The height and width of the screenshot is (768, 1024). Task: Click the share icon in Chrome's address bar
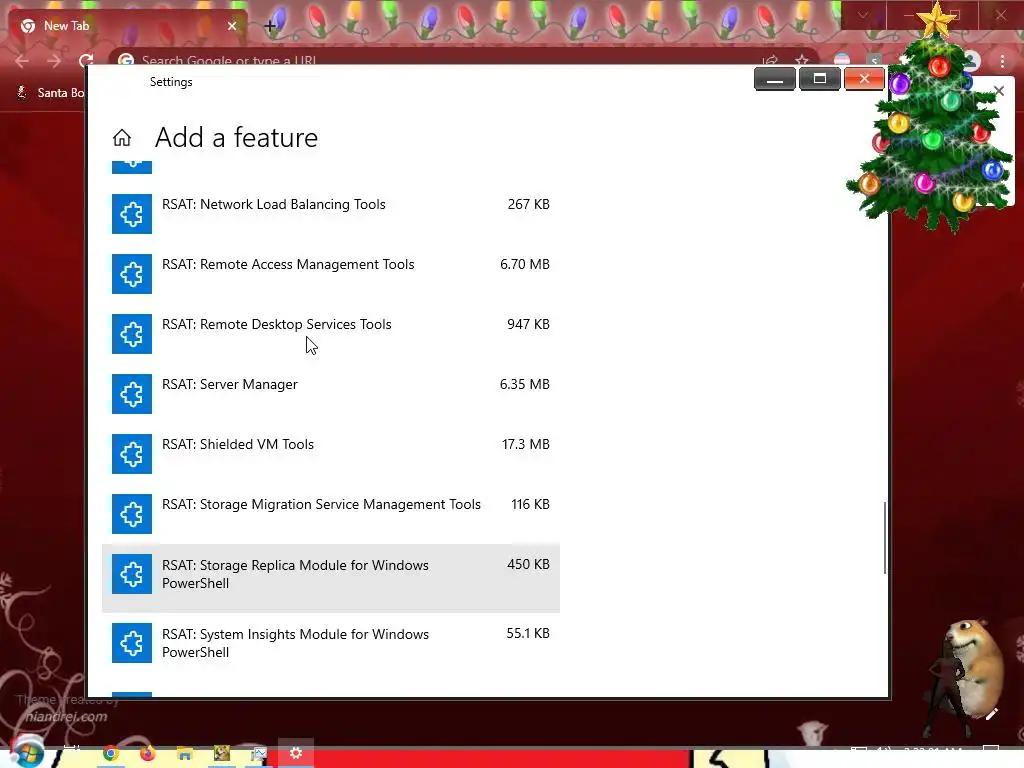click(x=771, y=61)
